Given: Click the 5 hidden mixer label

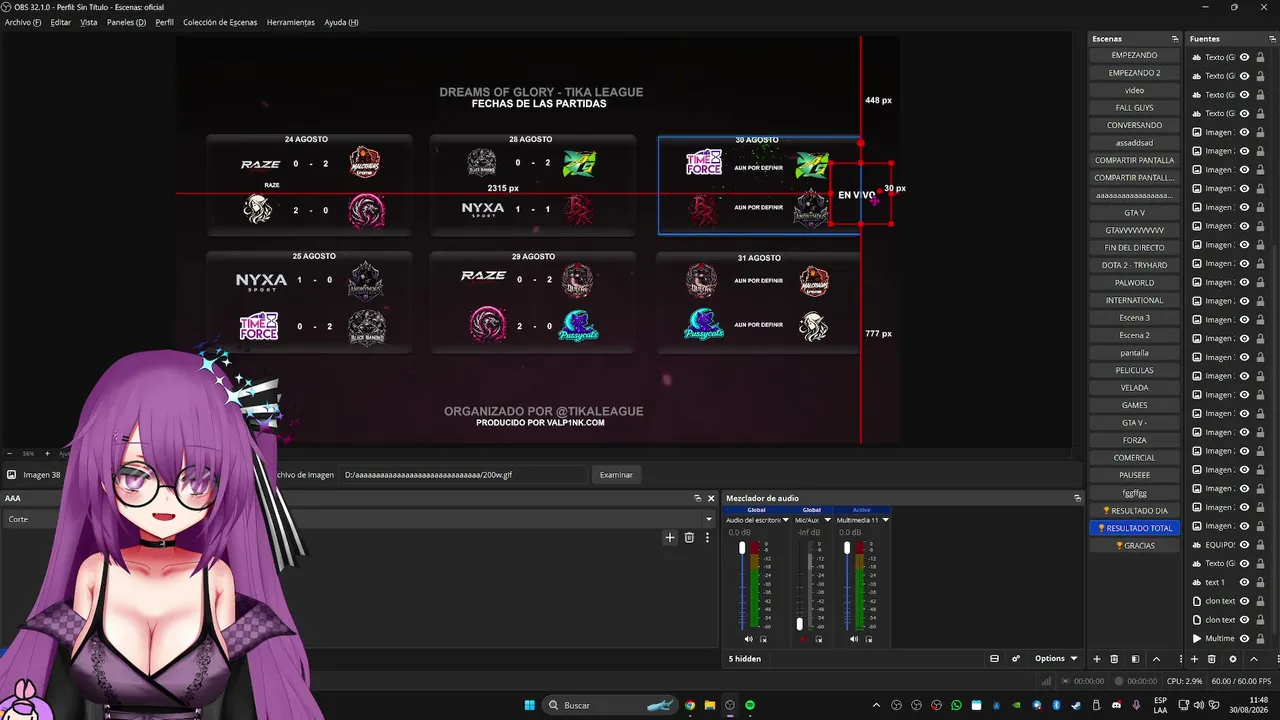Looking at the screenshot, I should pos(745,659).
